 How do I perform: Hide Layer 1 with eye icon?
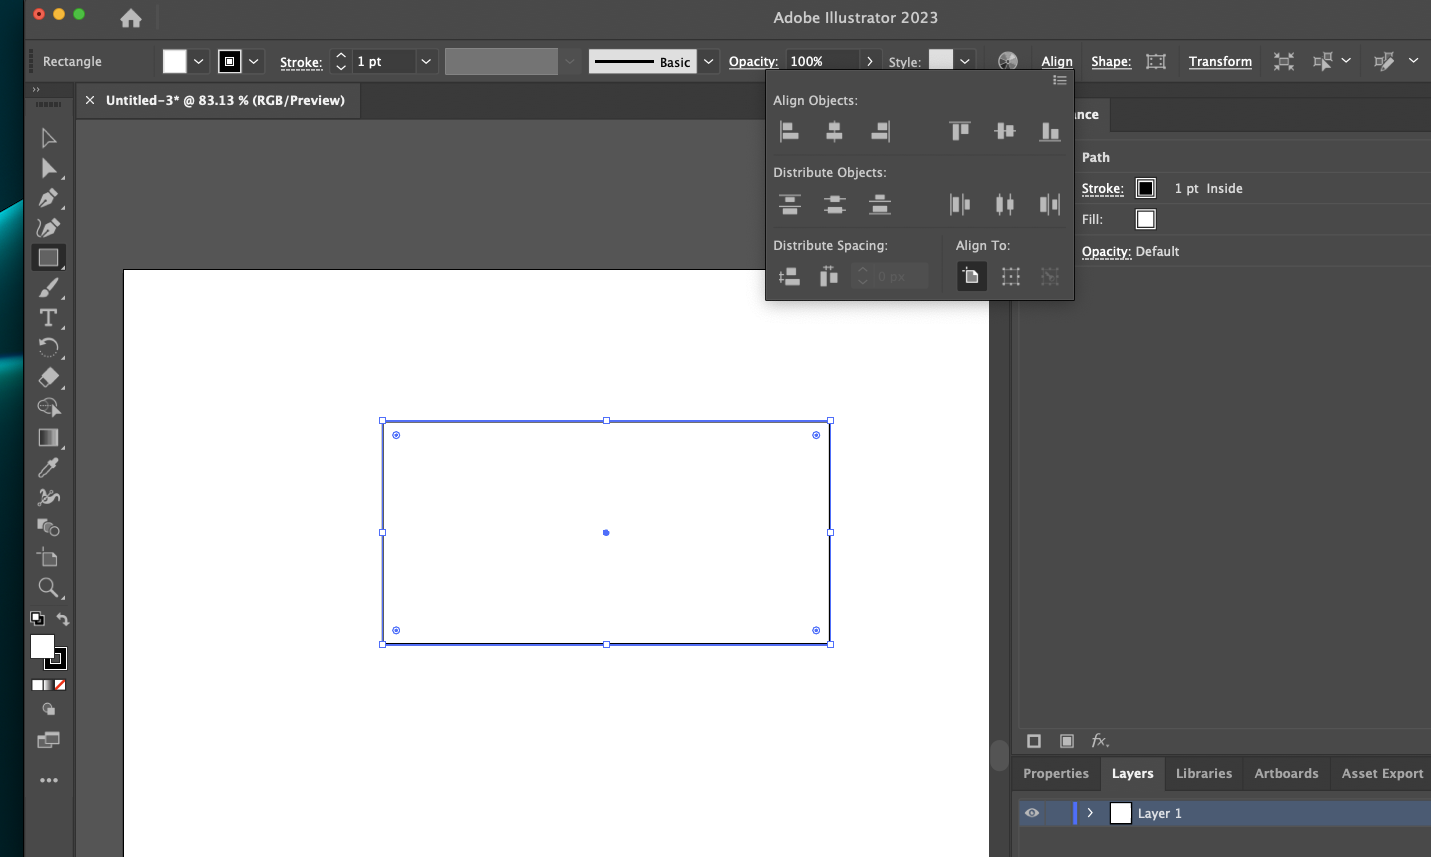pyautogui.click(x=1032, y=813)
